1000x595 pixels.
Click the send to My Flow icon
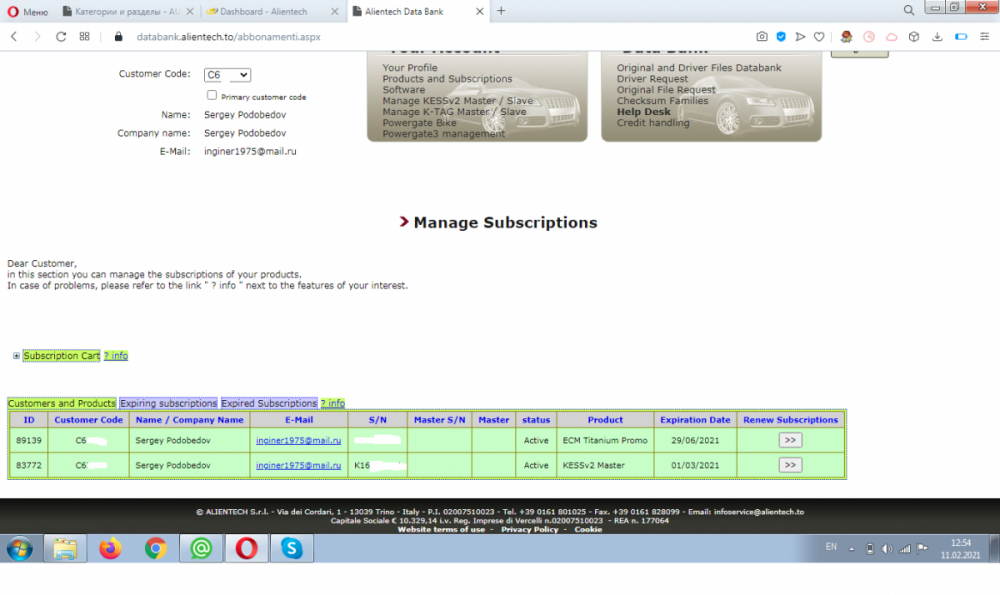[x=800, y=36]
